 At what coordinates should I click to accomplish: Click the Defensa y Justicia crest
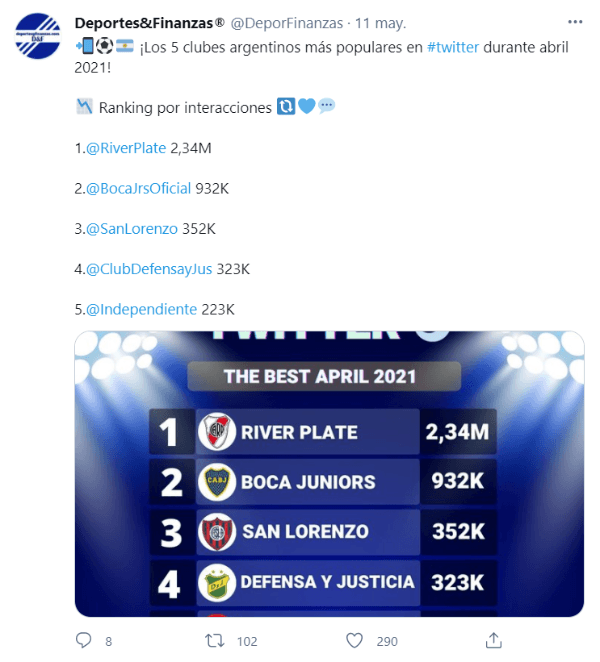pos(217,582)
